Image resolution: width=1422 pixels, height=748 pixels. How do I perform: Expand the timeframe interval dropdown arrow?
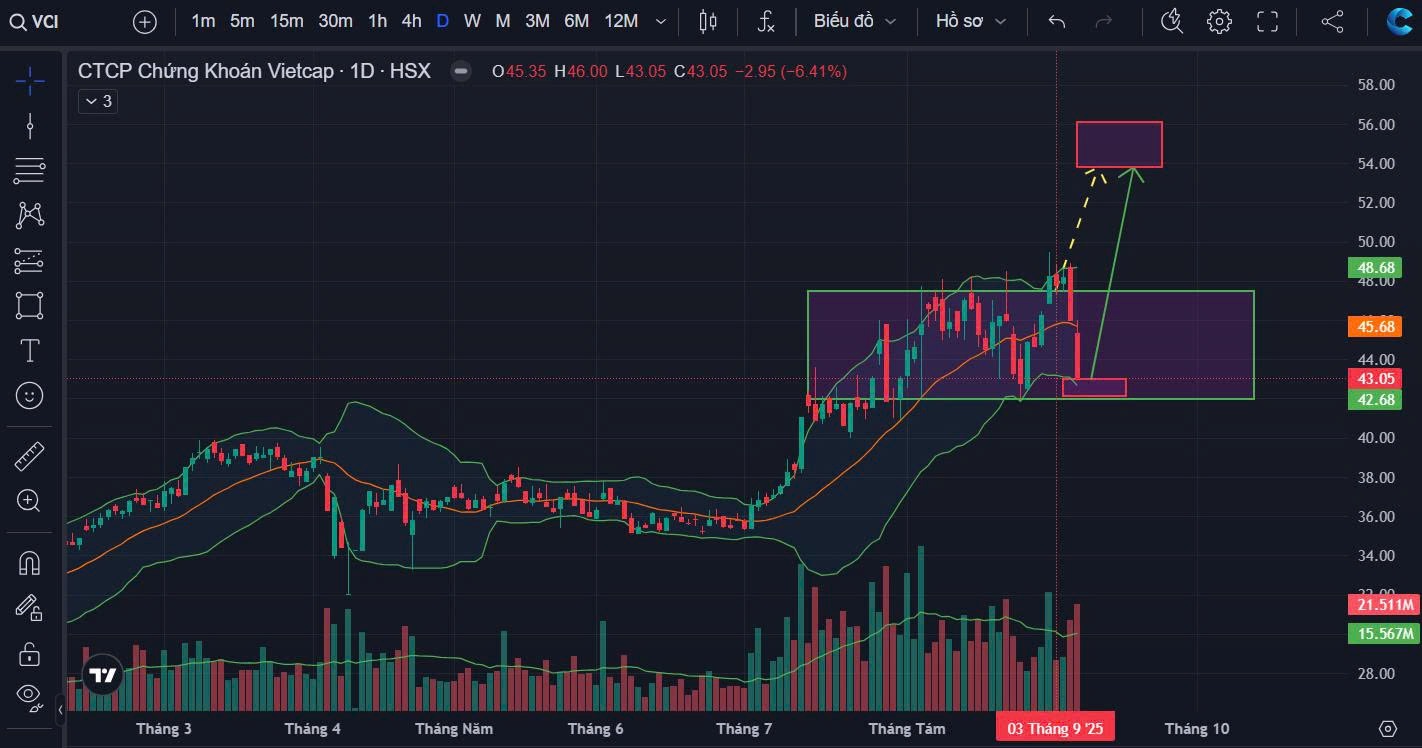(x=660, y=21)
